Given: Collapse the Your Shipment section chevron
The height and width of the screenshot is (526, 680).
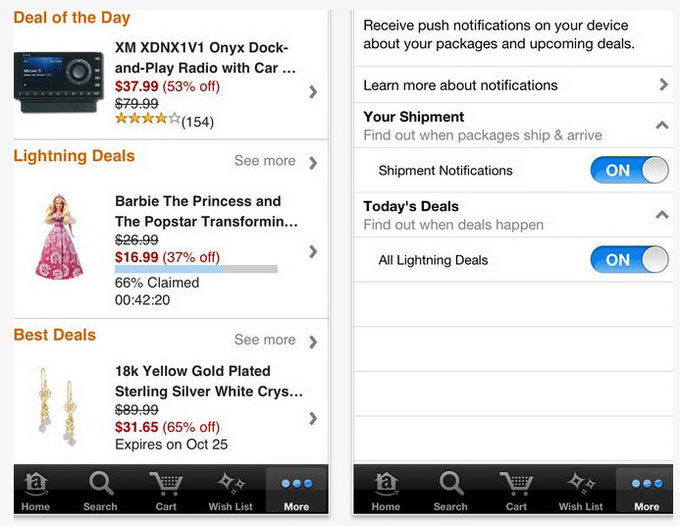Looking at the screenshot, I should click(x=661, y=125).
